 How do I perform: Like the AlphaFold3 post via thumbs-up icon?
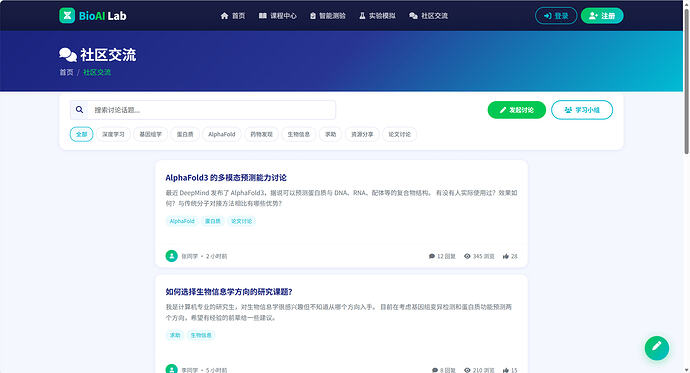(x=506, y=256)
